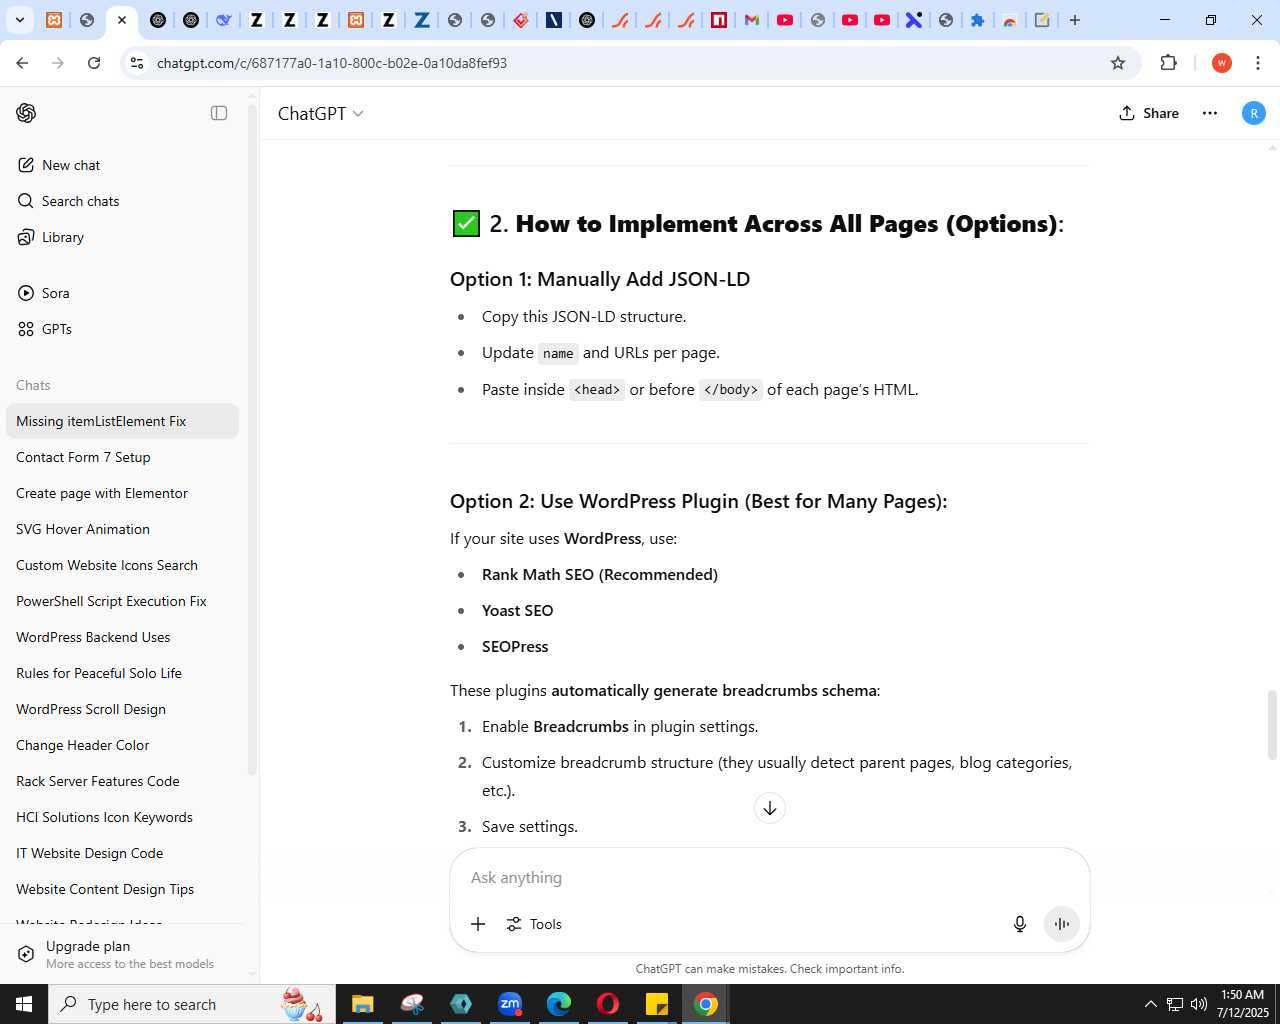The height and width of the screenshot is (1024, 1280).
Task: Open Chrome from the taskbar
Action: (706, 1004)
